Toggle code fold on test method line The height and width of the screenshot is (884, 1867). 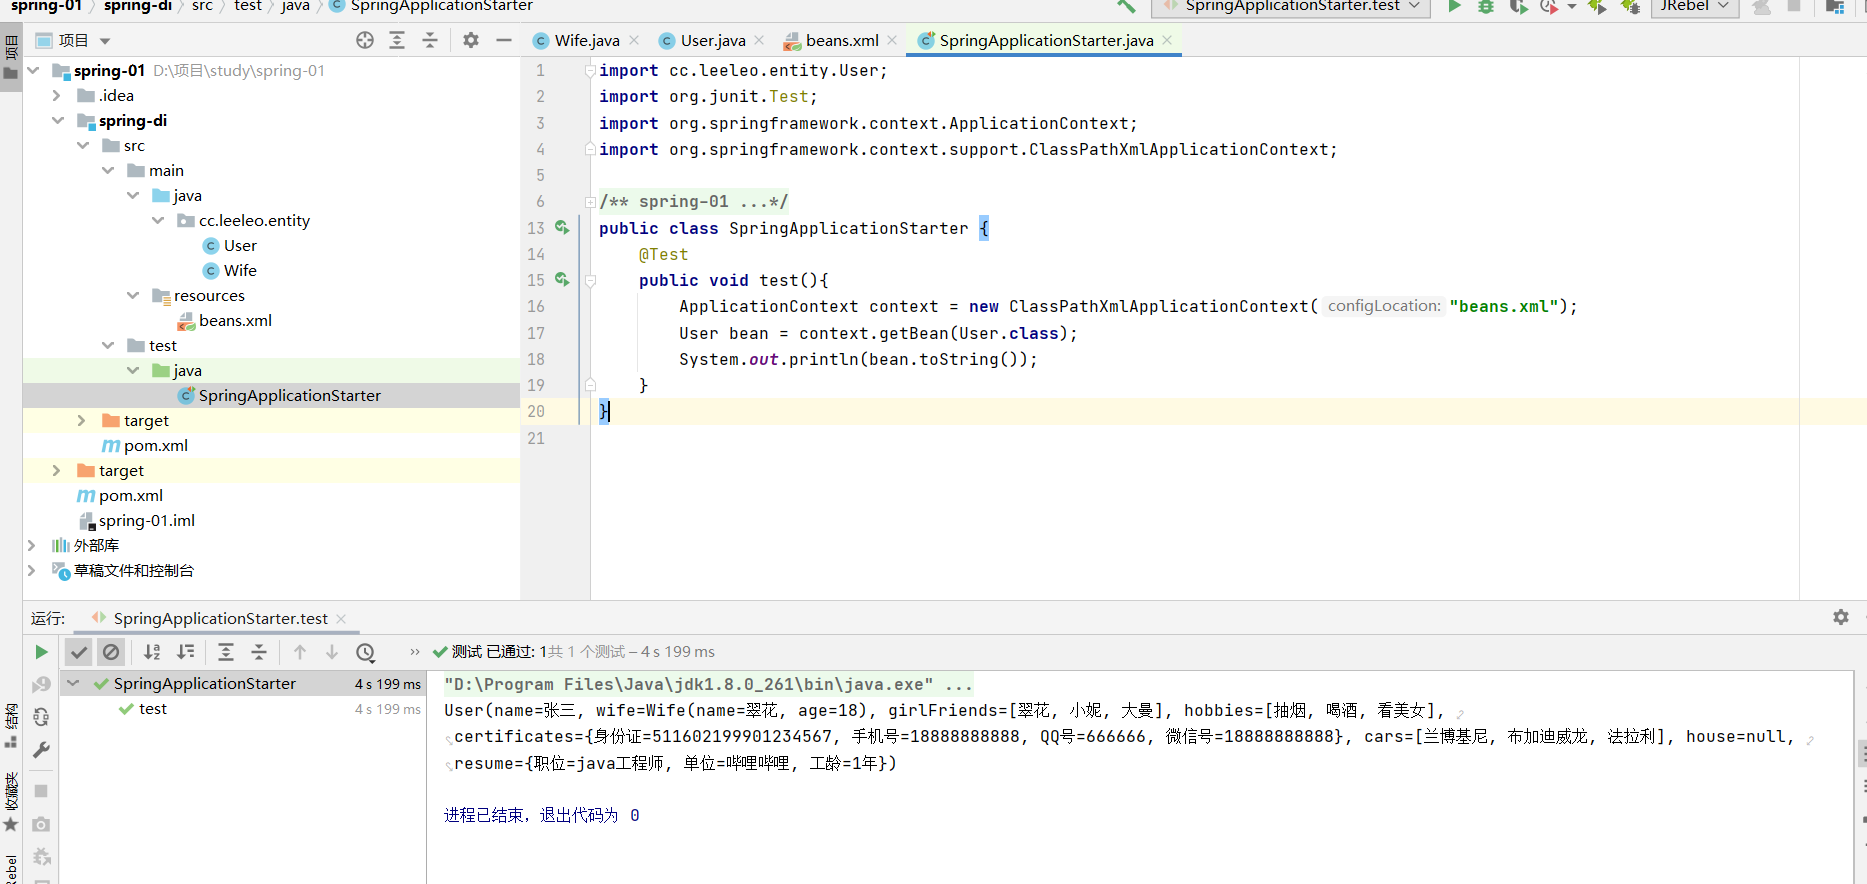[x=590, y=281]
